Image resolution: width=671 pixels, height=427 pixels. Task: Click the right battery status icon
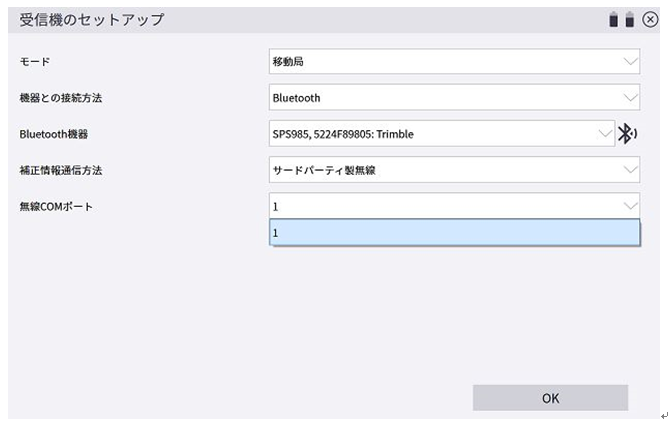pyautogui.click(x=630, y=19)
